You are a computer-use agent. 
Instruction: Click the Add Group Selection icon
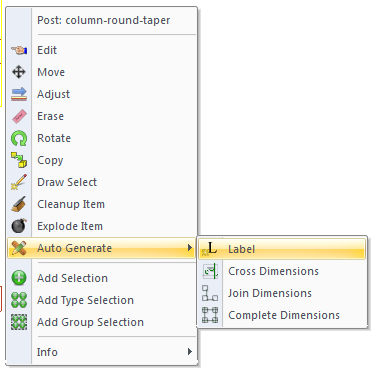tap(19, 322)
